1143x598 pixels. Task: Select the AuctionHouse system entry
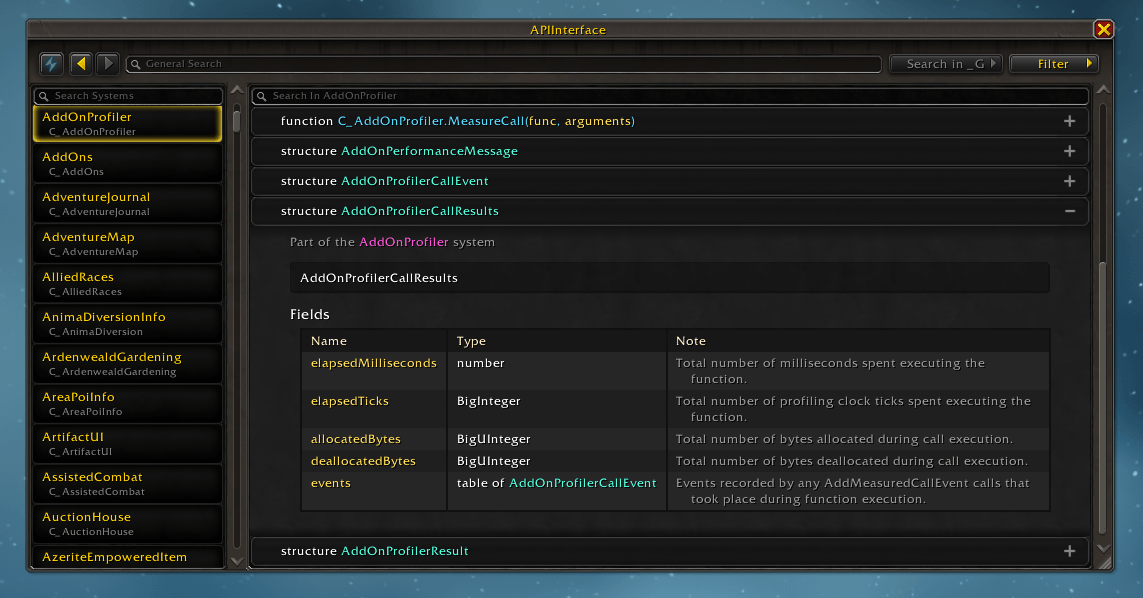click(x=128, y=523)
